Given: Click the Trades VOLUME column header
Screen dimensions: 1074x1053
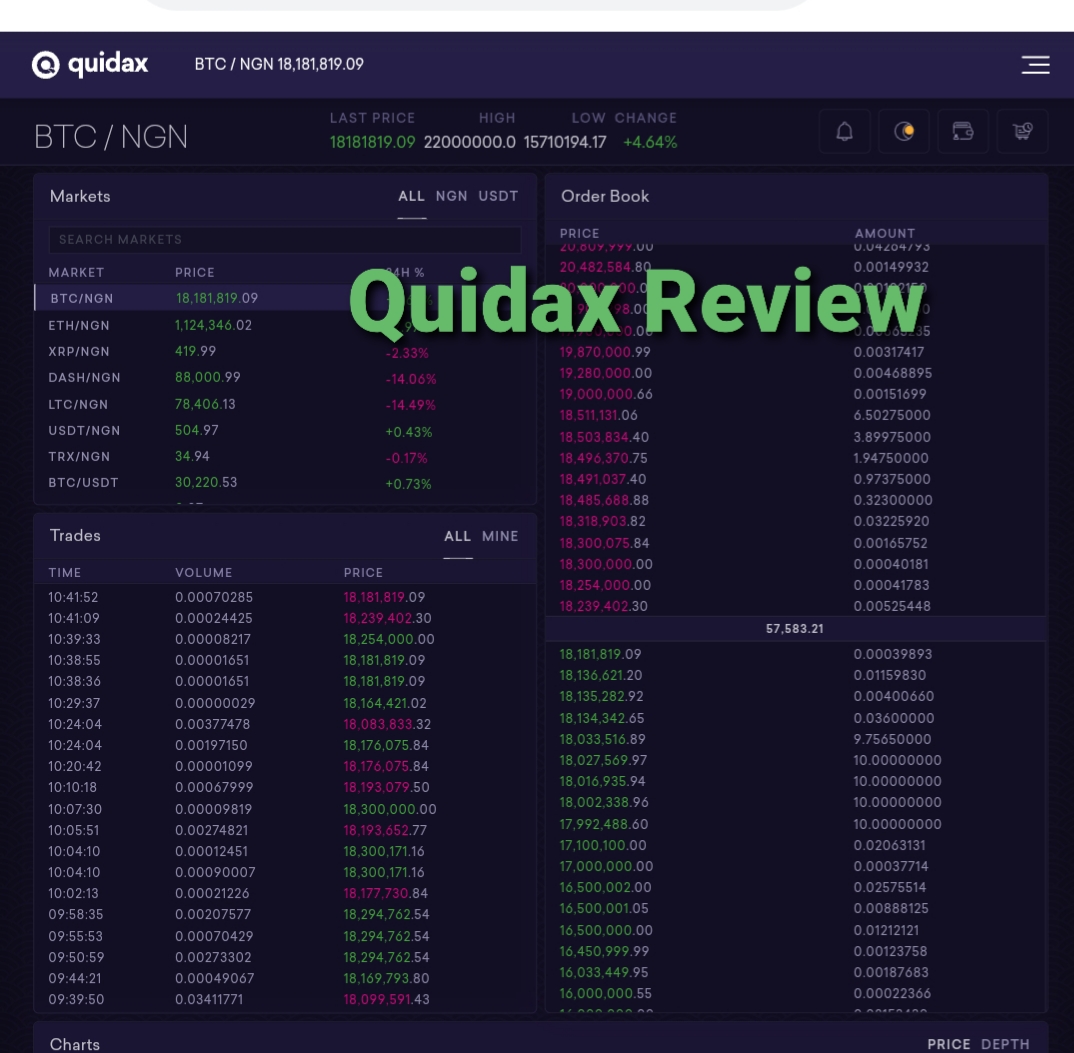Looking at the screenshot, I should (x=203, y=573).
